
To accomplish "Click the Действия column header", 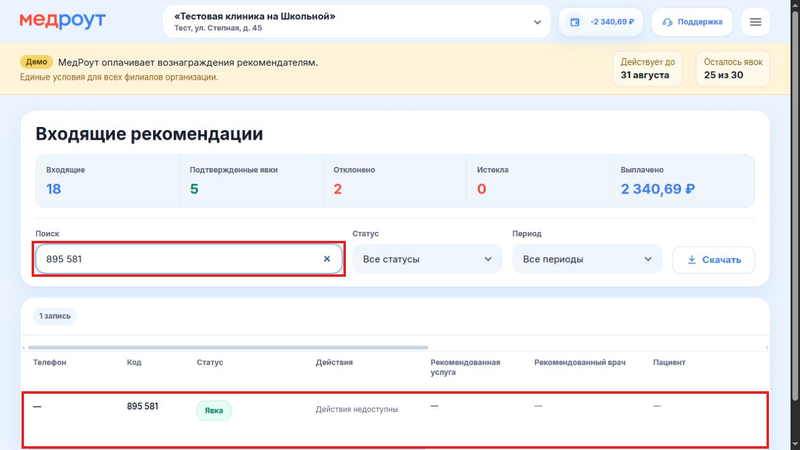I will click(334, 362).
